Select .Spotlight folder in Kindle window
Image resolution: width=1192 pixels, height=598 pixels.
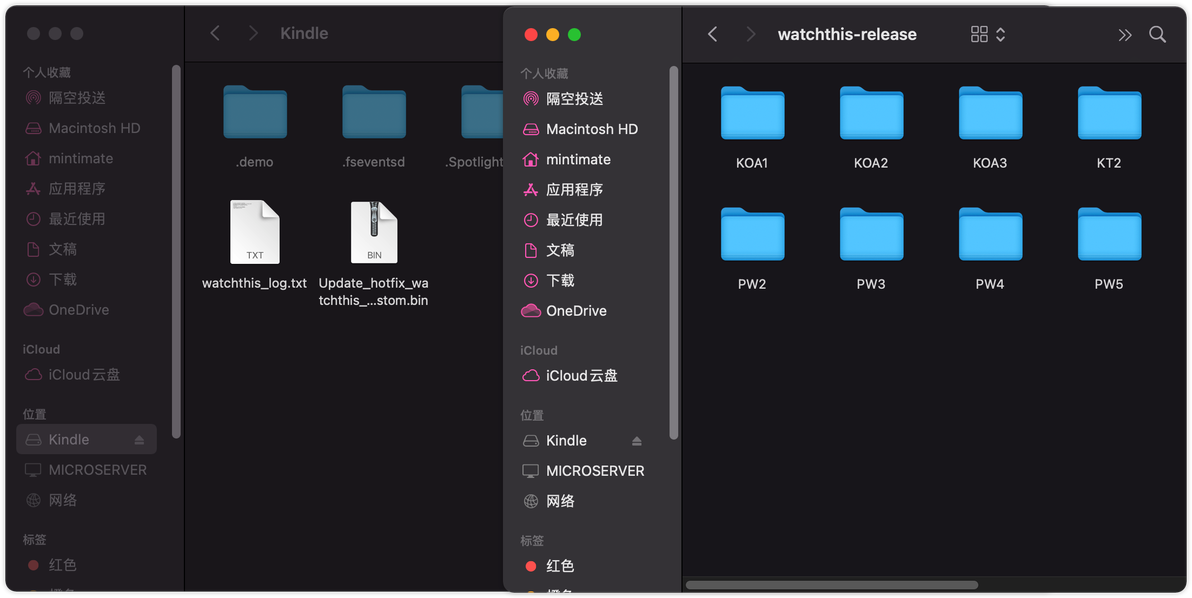click(482, 112)
